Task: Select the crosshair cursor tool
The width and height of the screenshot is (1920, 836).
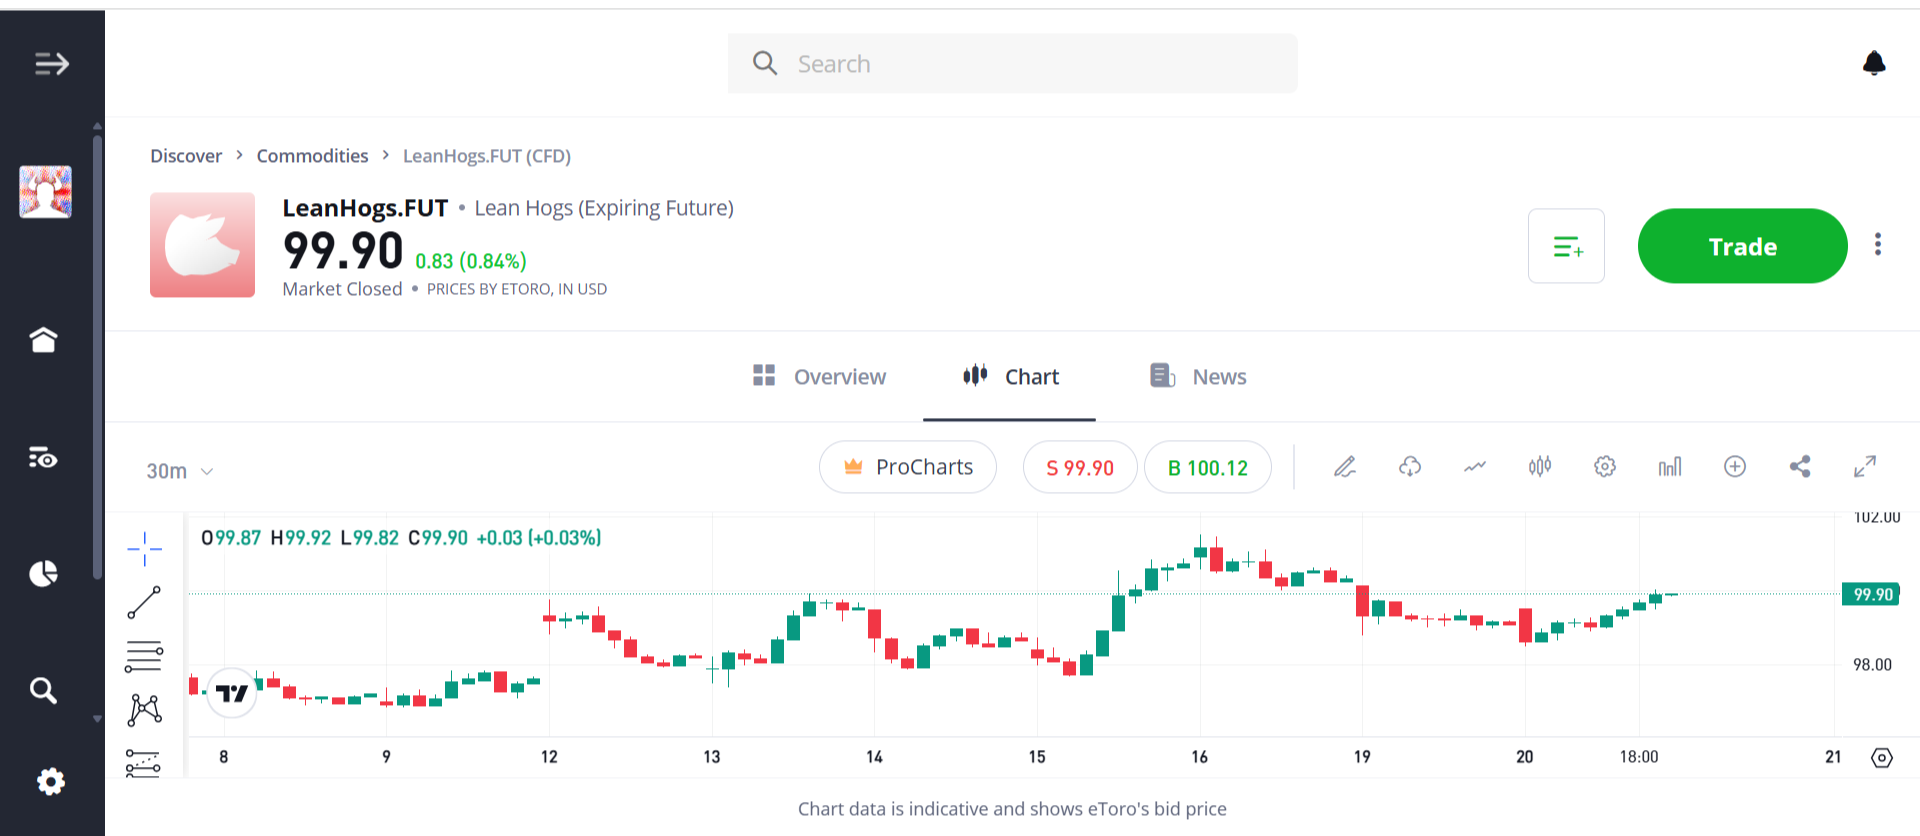Action: coord(144,548)
